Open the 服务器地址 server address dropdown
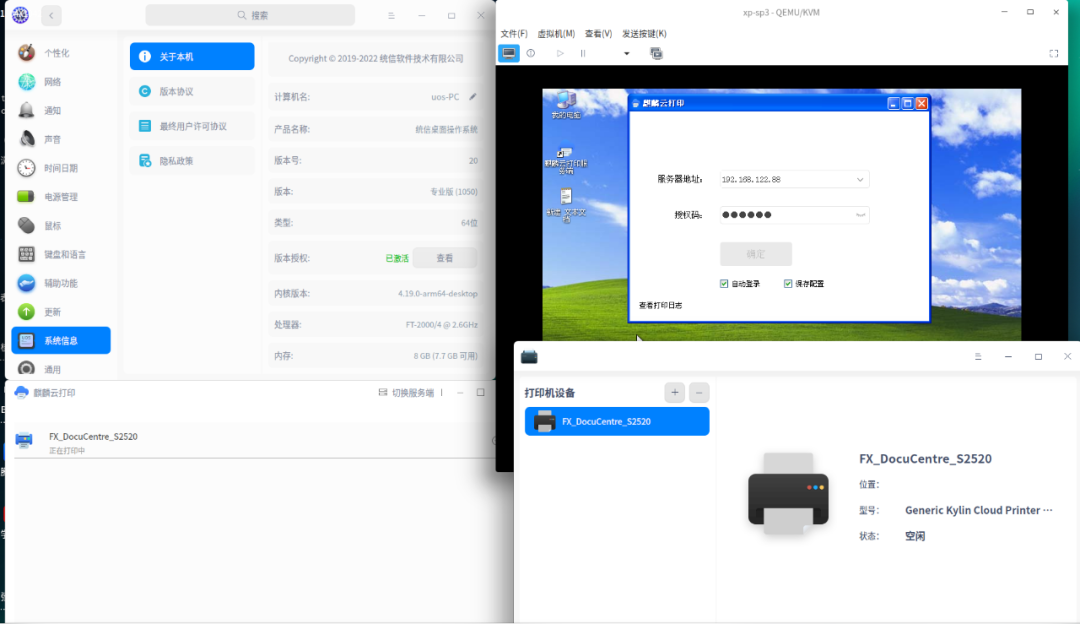The image size is (1080, 624). point(858,179)
